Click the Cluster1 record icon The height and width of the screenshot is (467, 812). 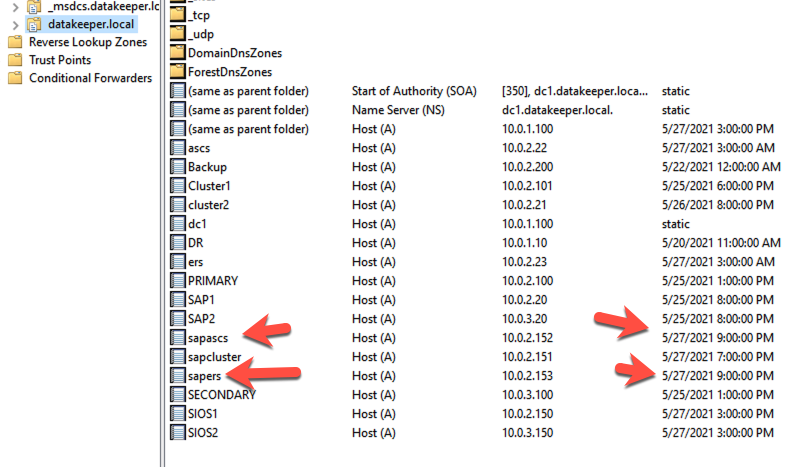click(x=178, y=185)
